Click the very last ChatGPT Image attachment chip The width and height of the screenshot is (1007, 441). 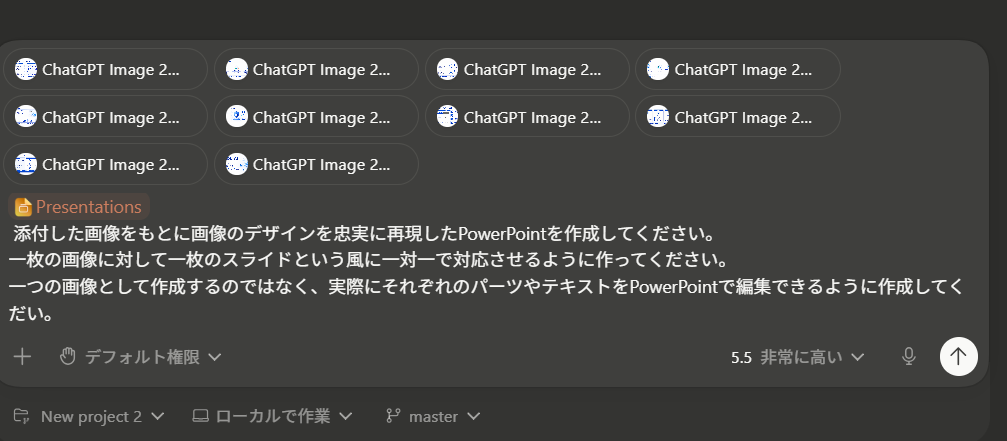(x=316, y=164)
